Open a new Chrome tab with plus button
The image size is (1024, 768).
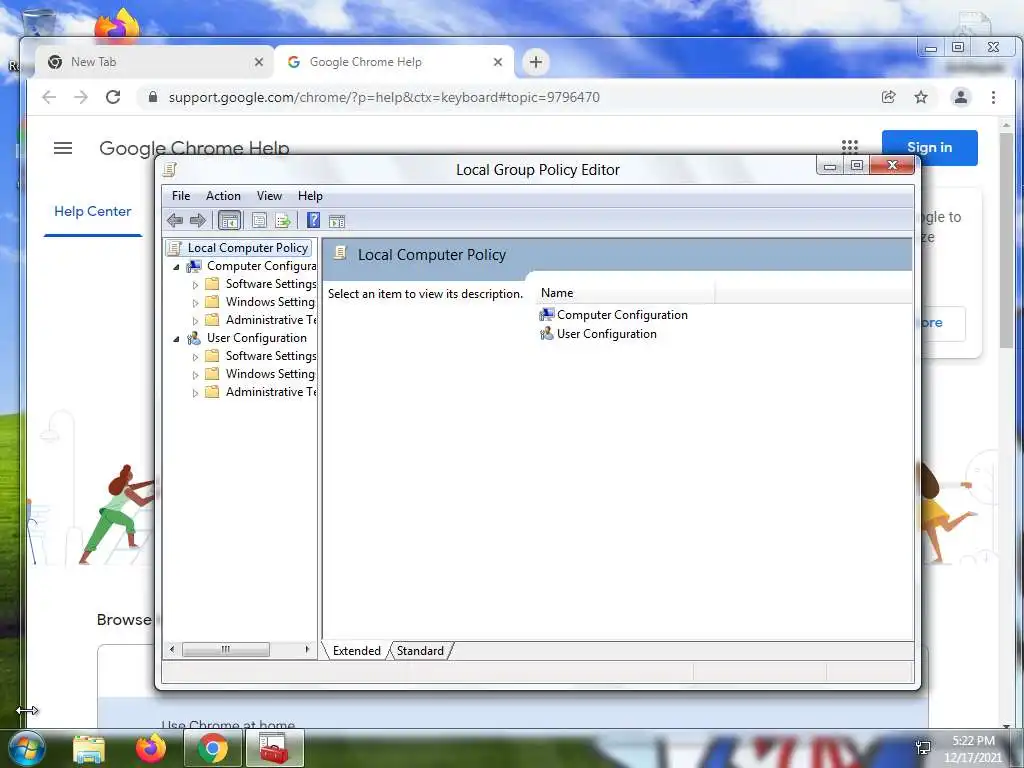point(536,62)
